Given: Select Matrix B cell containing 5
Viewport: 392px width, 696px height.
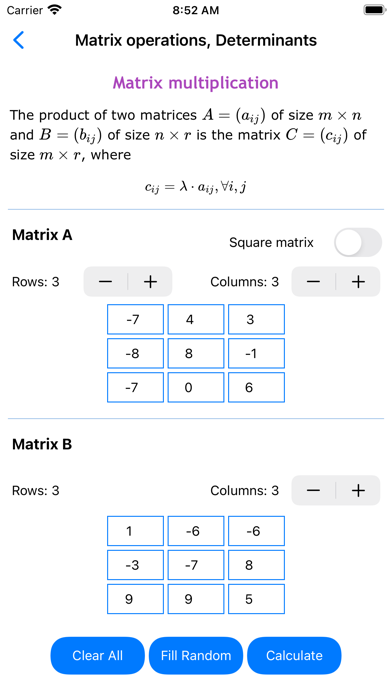Looking at the screenshot, I should pos(256,599).
